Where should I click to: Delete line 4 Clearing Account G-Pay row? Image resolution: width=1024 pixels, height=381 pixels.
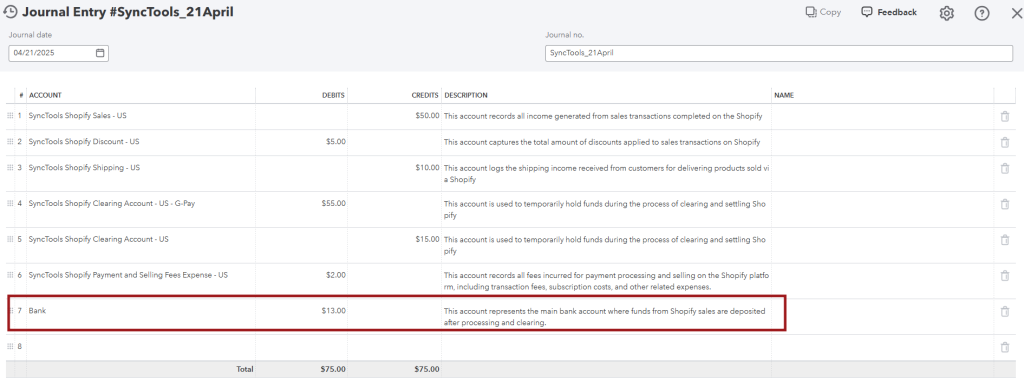(x=1004, y=204)
